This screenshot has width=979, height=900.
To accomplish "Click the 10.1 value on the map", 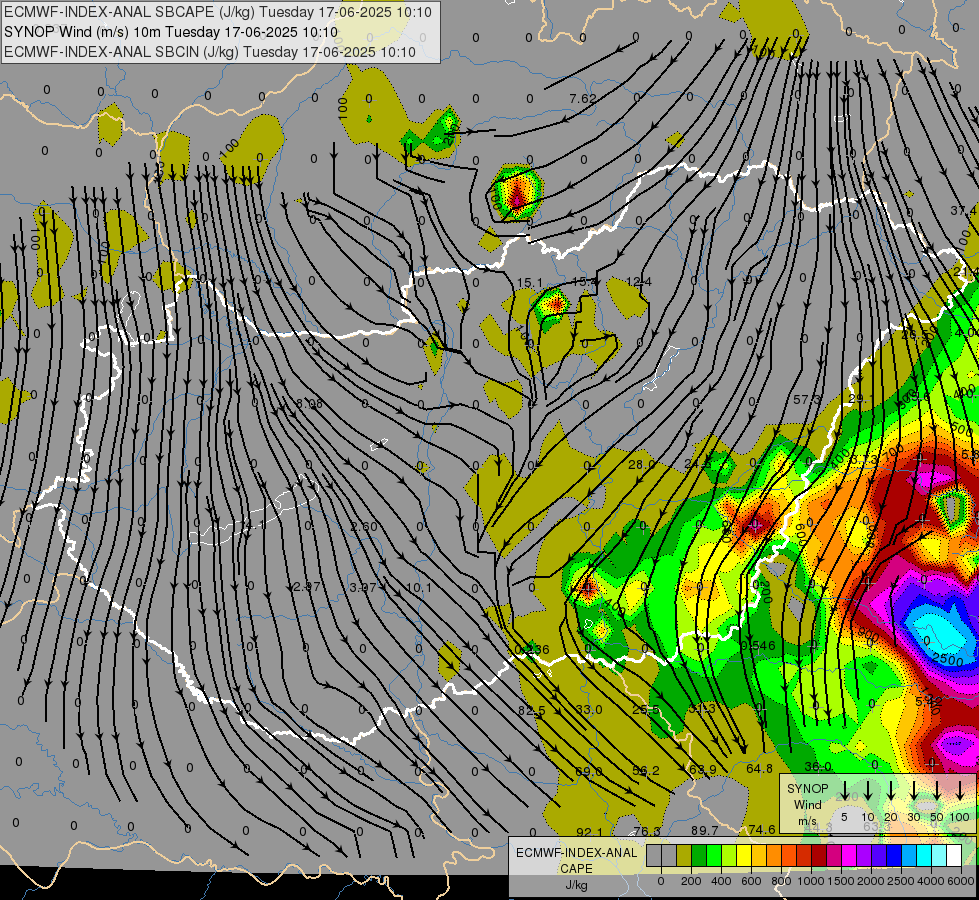I will pyautogui.click(x=418, y=588).
